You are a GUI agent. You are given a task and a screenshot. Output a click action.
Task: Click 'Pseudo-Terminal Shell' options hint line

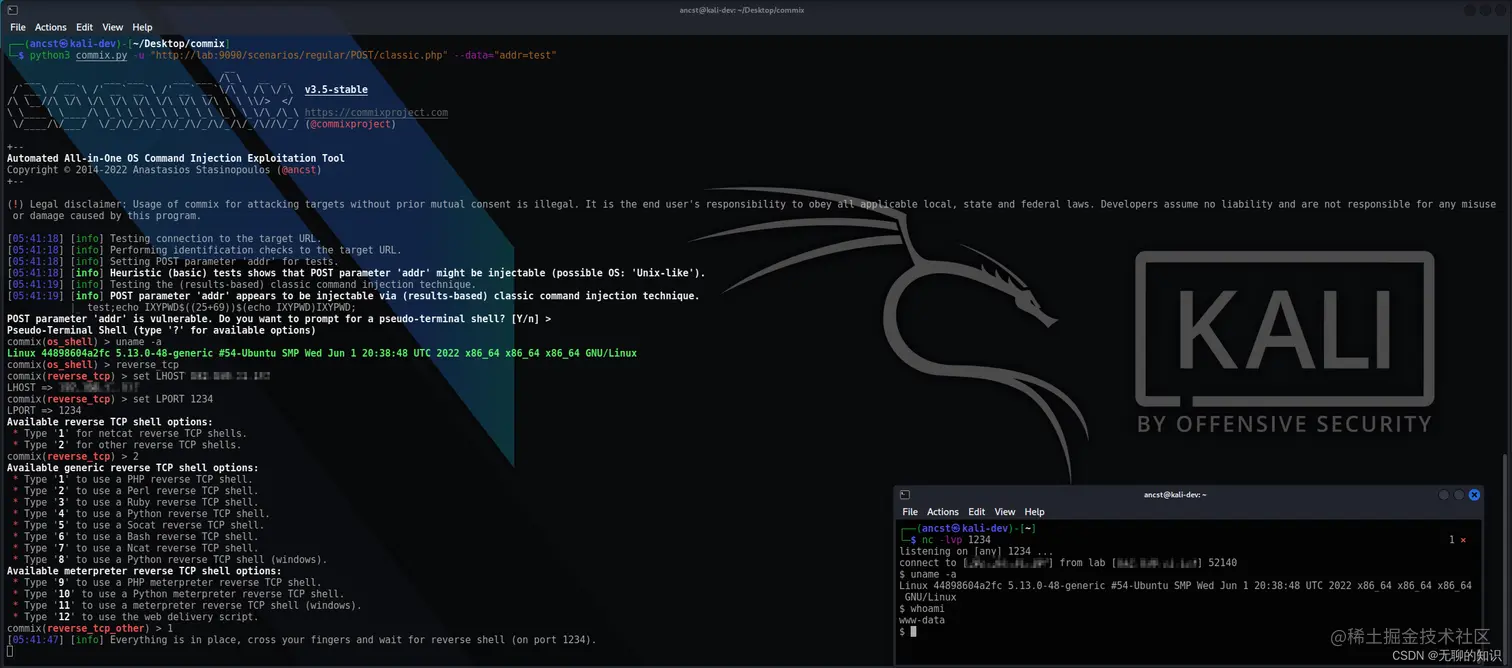coord(161,330)
